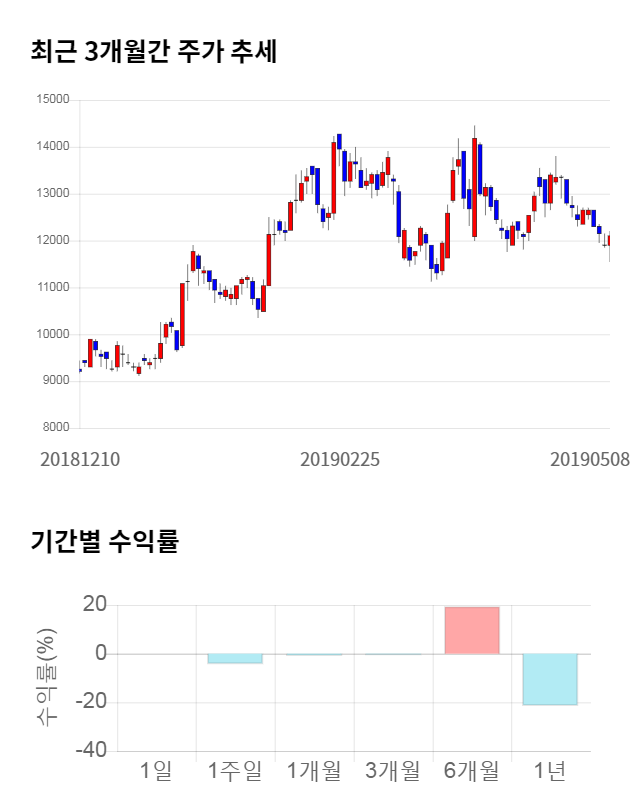Viewport: 640px width, 810px height.
Task: Click the blue 1주일 return bar
Action: (234, 658)
